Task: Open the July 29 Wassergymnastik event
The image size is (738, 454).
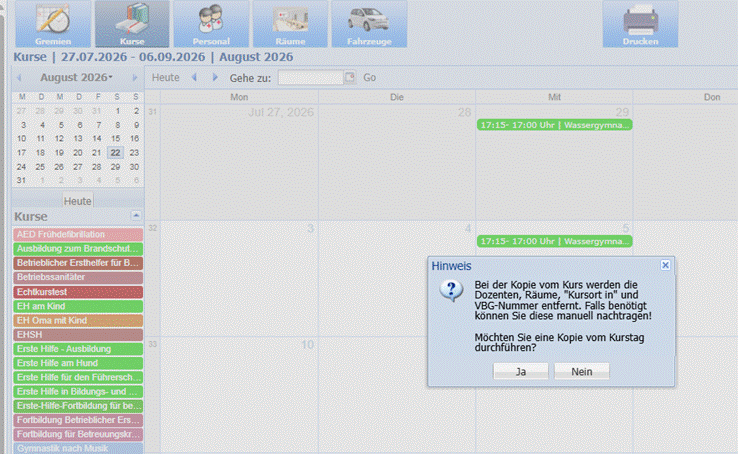Action: tap(554, 125)
